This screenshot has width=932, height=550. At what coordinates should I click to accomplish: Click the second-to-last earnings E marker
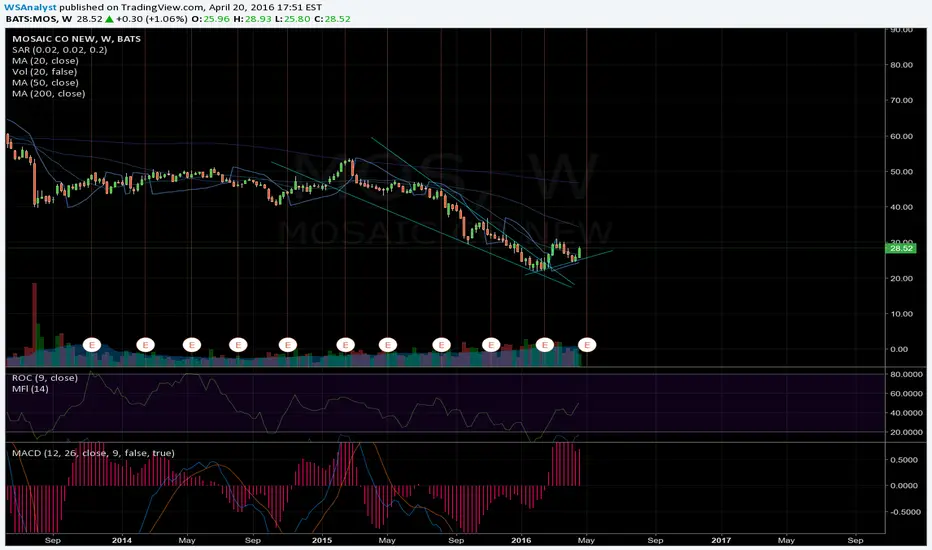click(544, 345)
